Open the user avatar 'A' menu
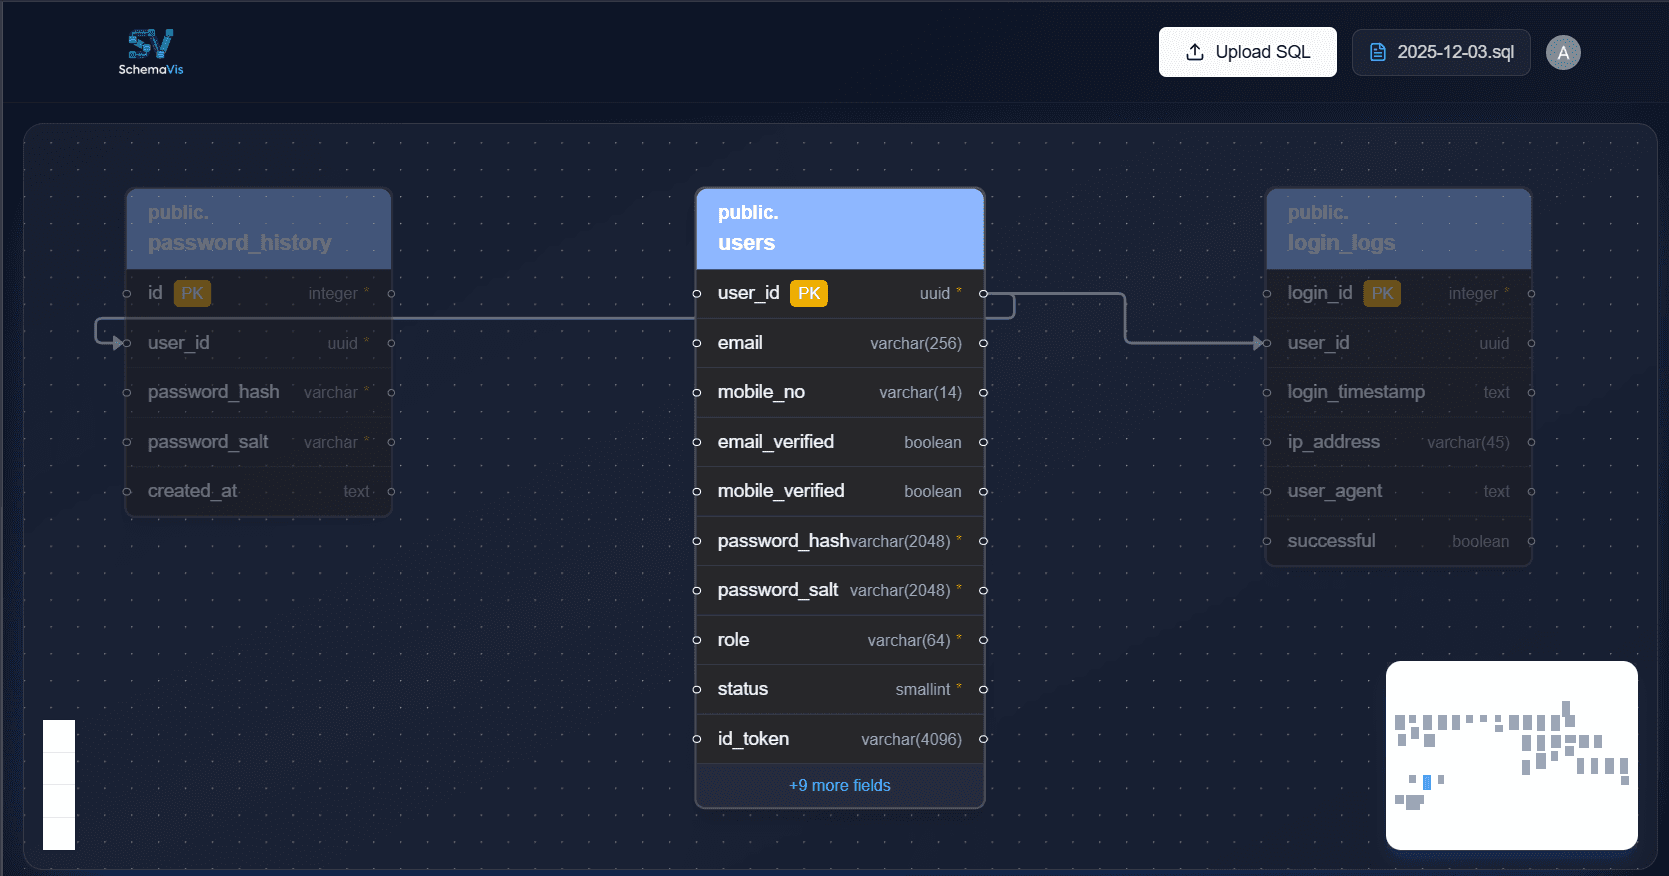This screenshot has width=1669, height=876. click(x=1563, y=53)
